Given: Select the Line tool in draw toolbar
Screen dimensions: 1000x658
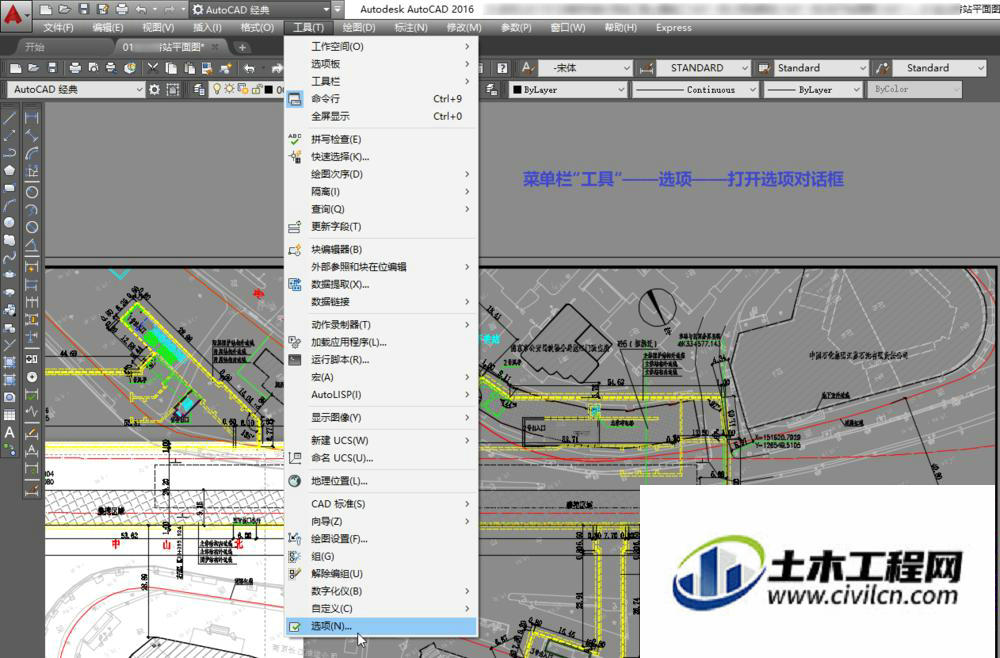Looking at the screenshot, I should tap(10, 118).
